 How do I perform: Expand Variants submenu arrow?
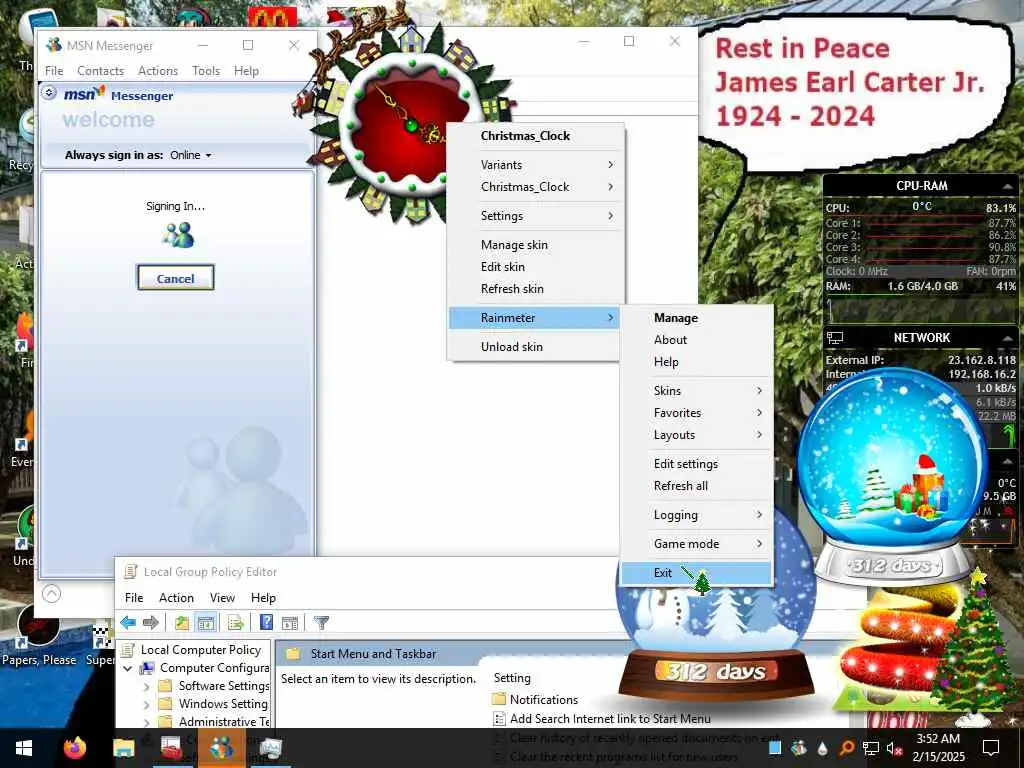[x=611, y=165]
